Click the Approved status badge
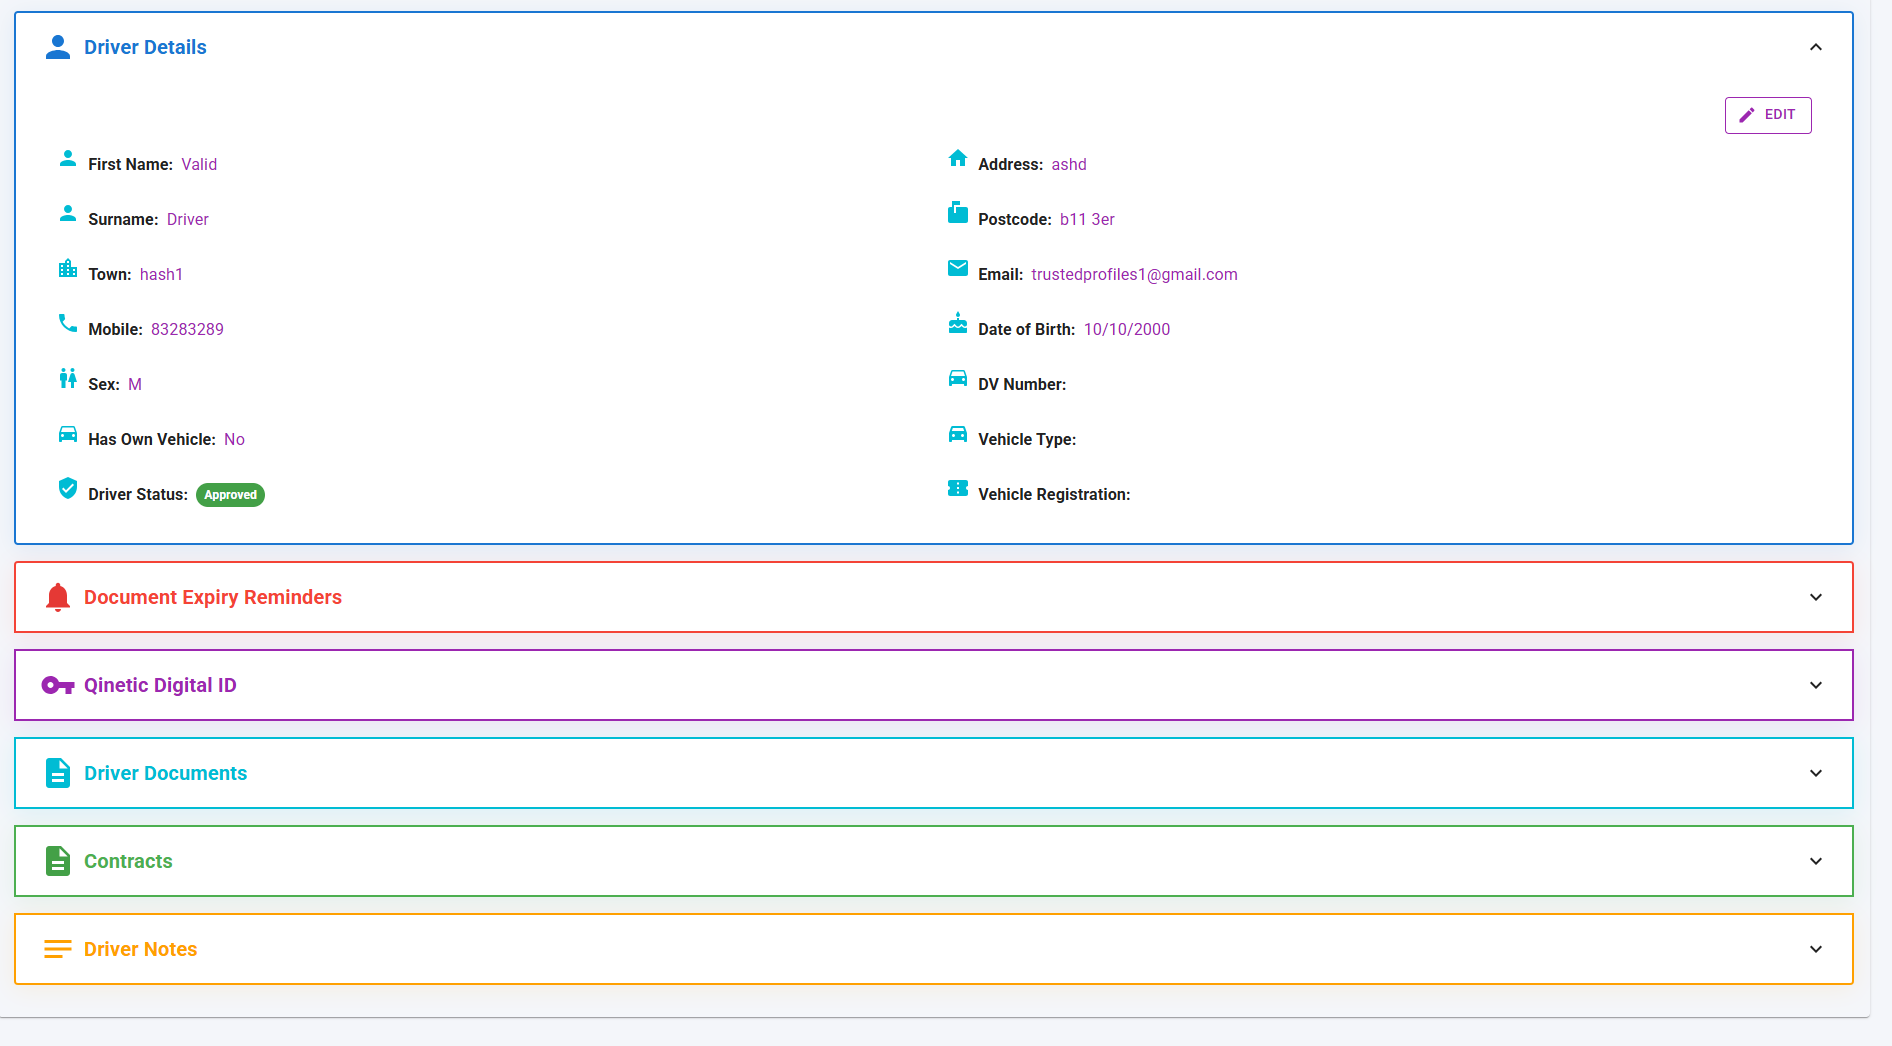Image resolution: width=1892 pixels, height=1046 pixels. 230,494
